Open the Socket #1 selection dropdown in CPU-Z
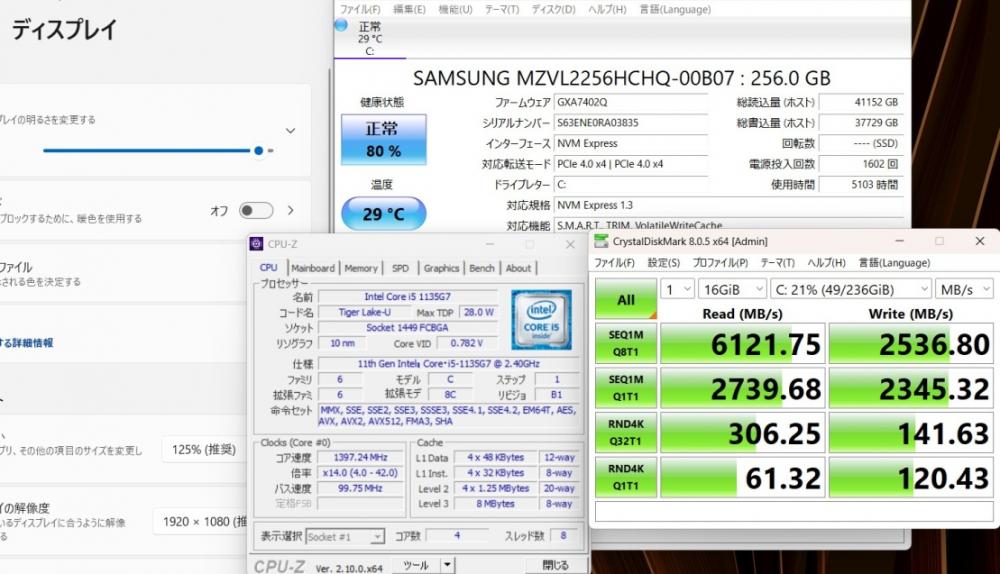1000x574 pixels. coord(345,536)
